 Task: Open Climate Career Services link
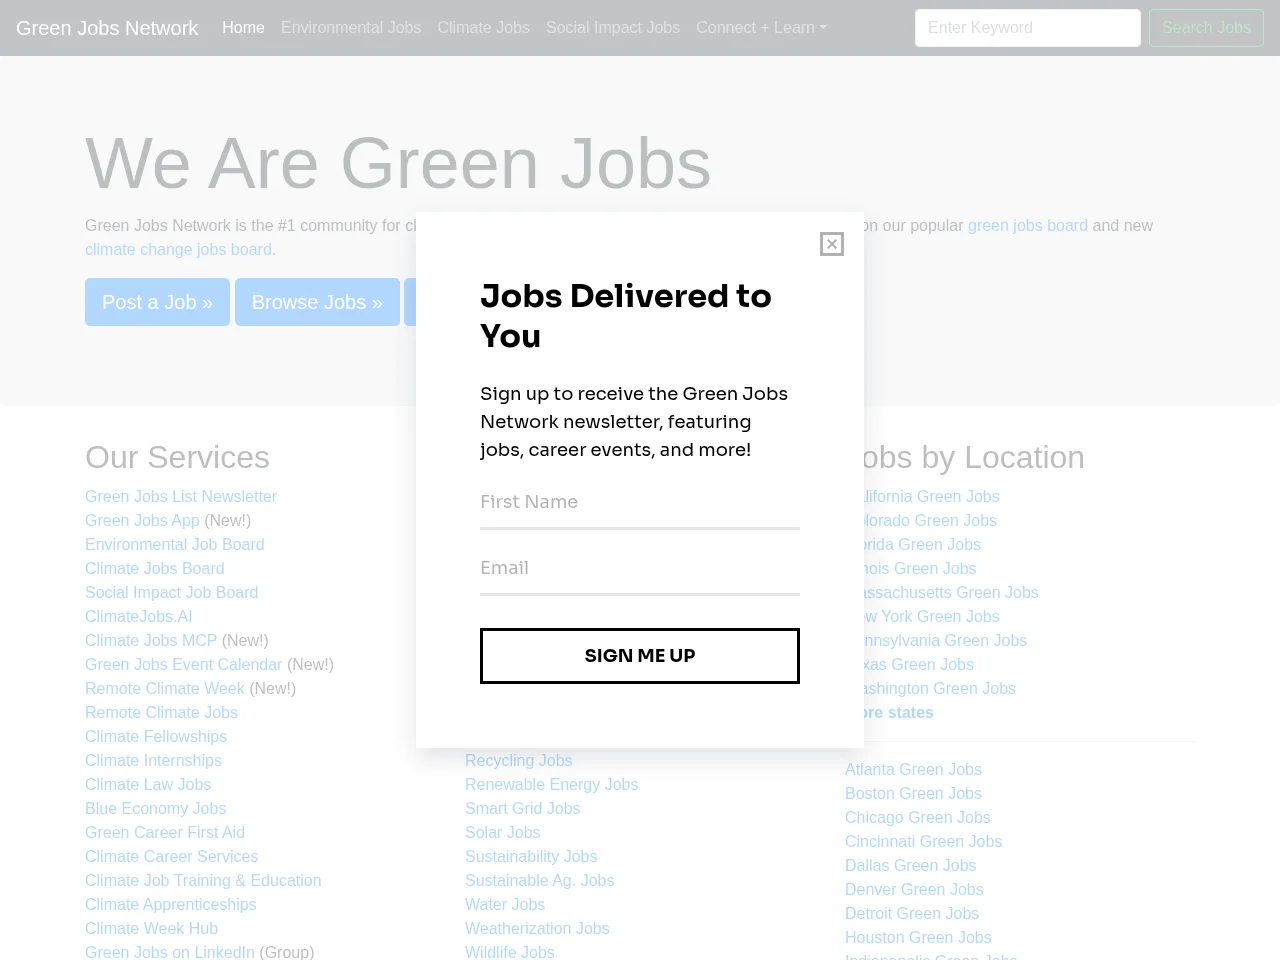[171, 856]
